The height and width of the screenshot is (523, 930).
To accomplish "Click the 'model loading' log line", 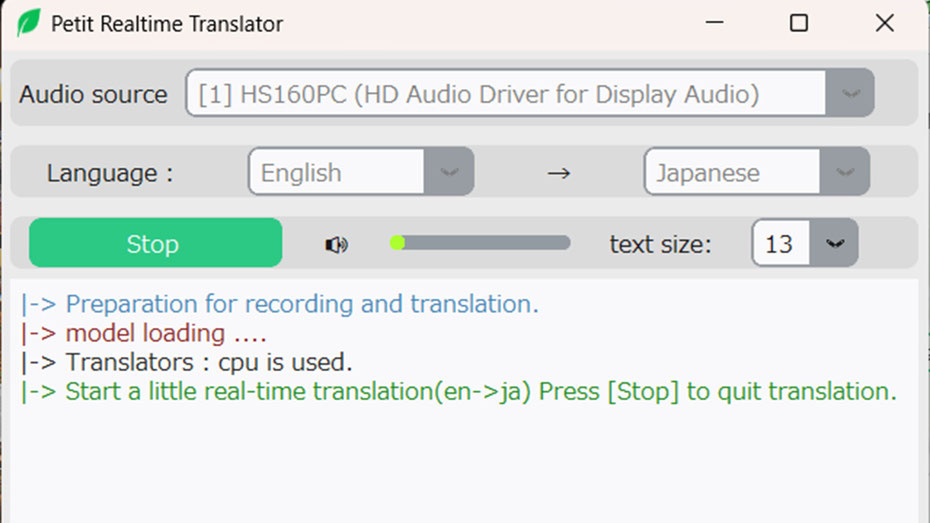I will 144,333.
